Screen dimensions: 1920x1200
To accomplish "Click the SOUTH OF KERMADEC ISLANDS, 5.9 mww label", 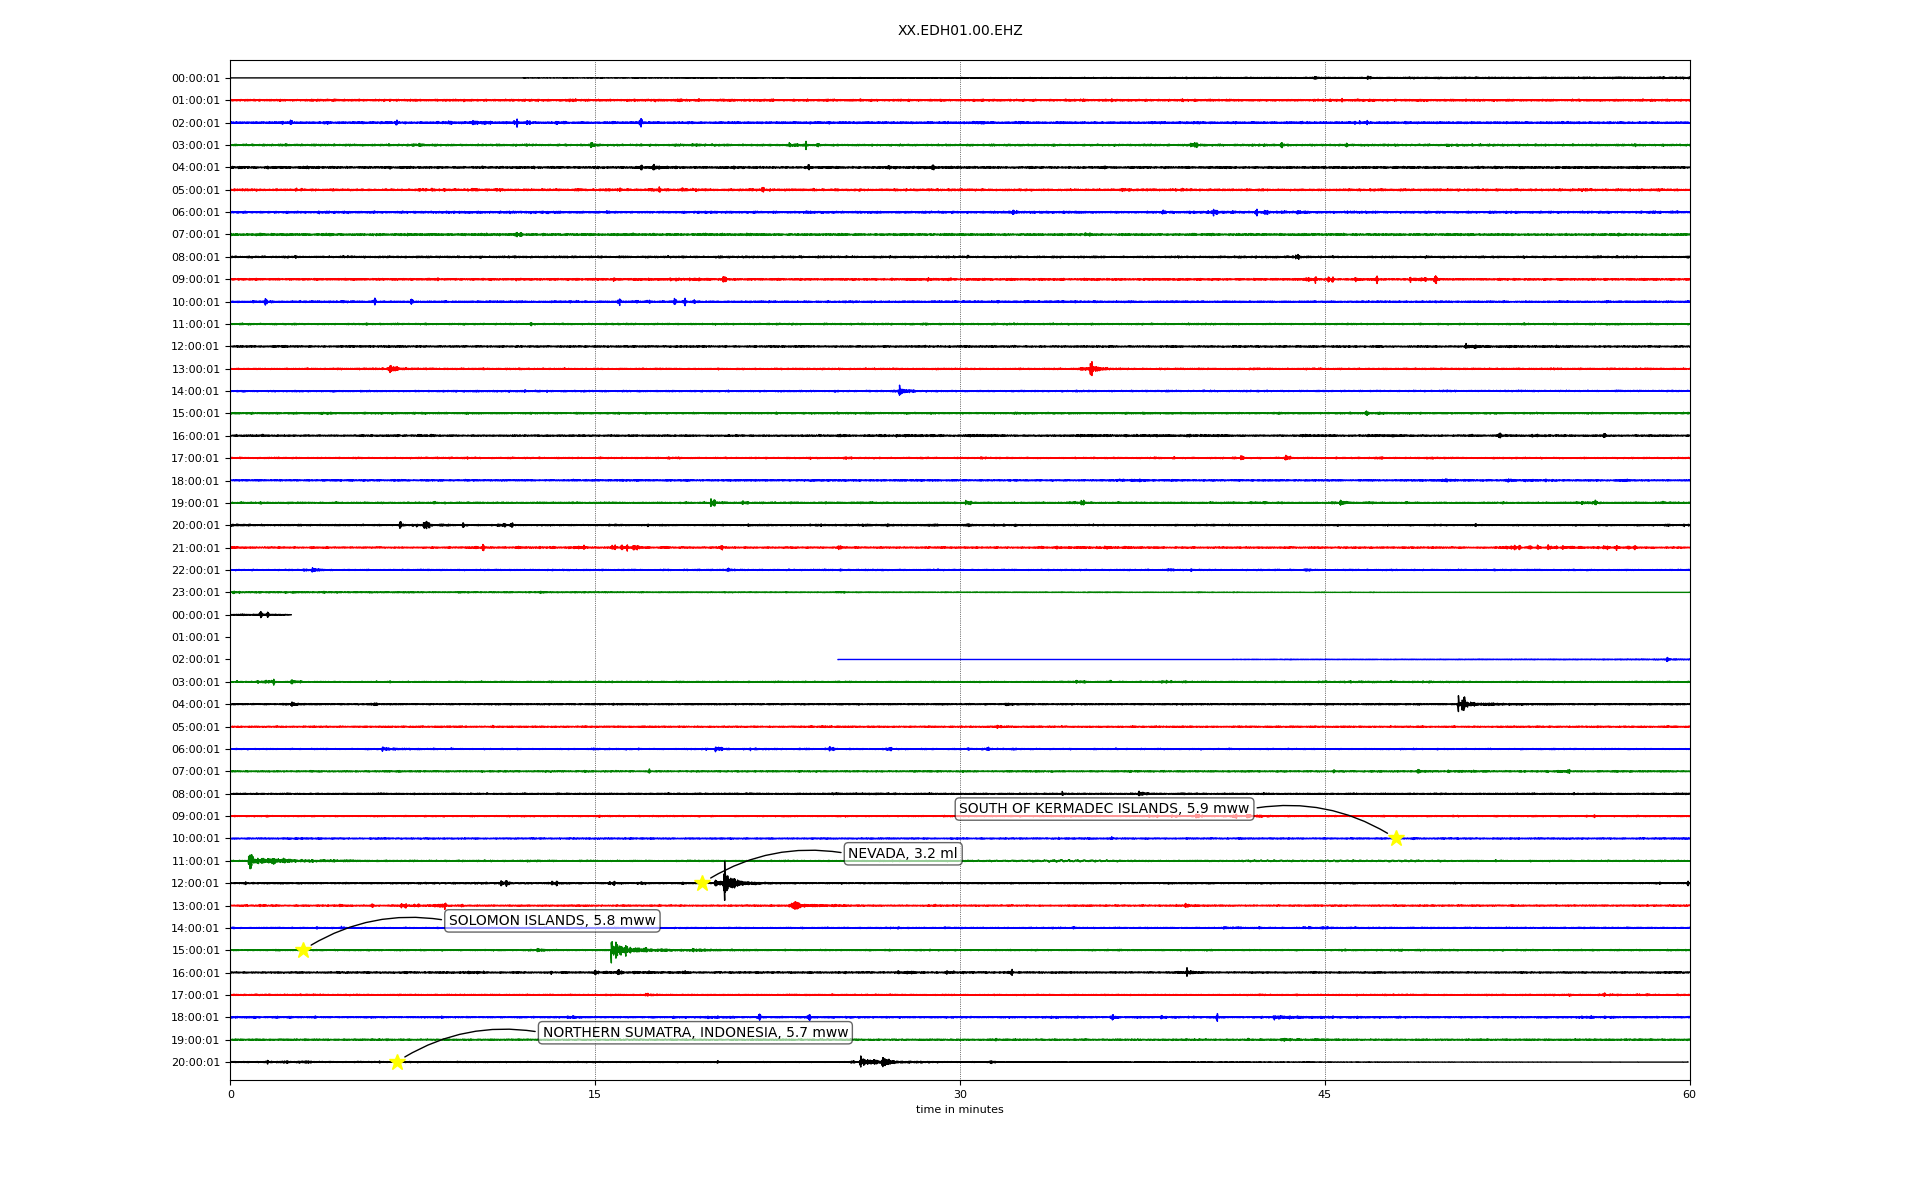I will (x=1104, y=809).
